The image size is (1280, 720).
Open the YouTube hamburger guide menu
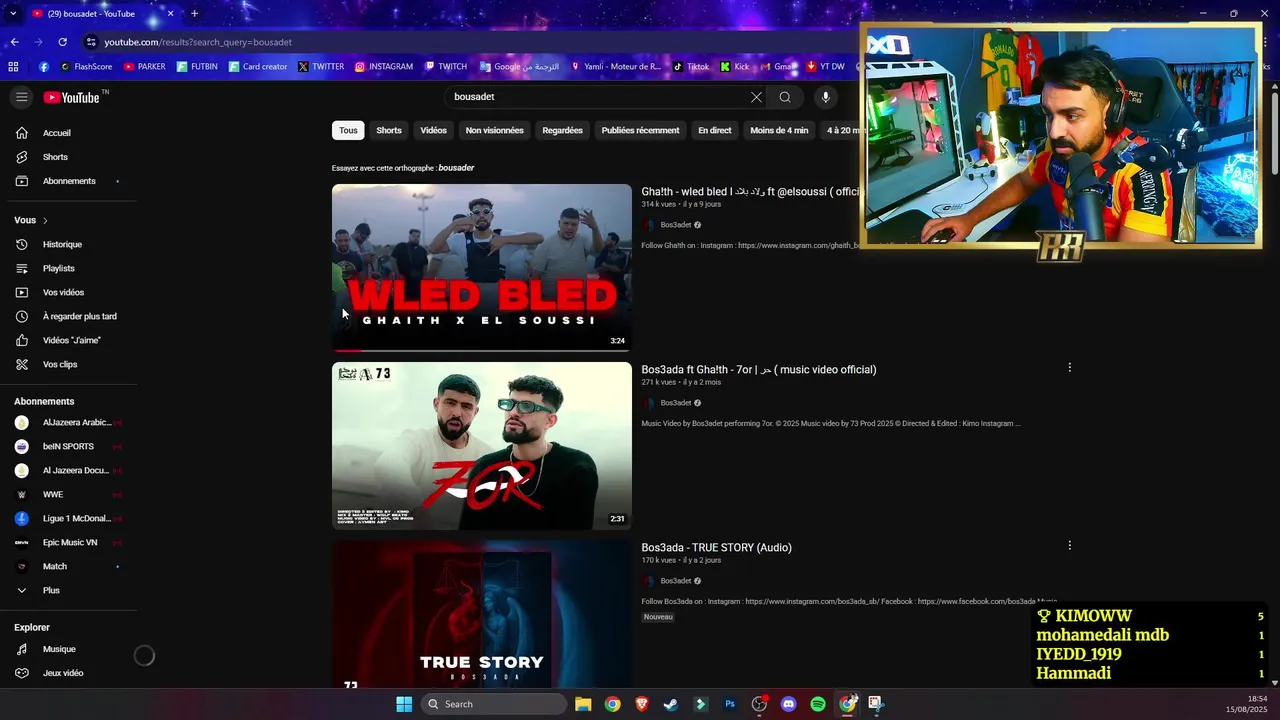pyautogui.click(x=21, y=97)
